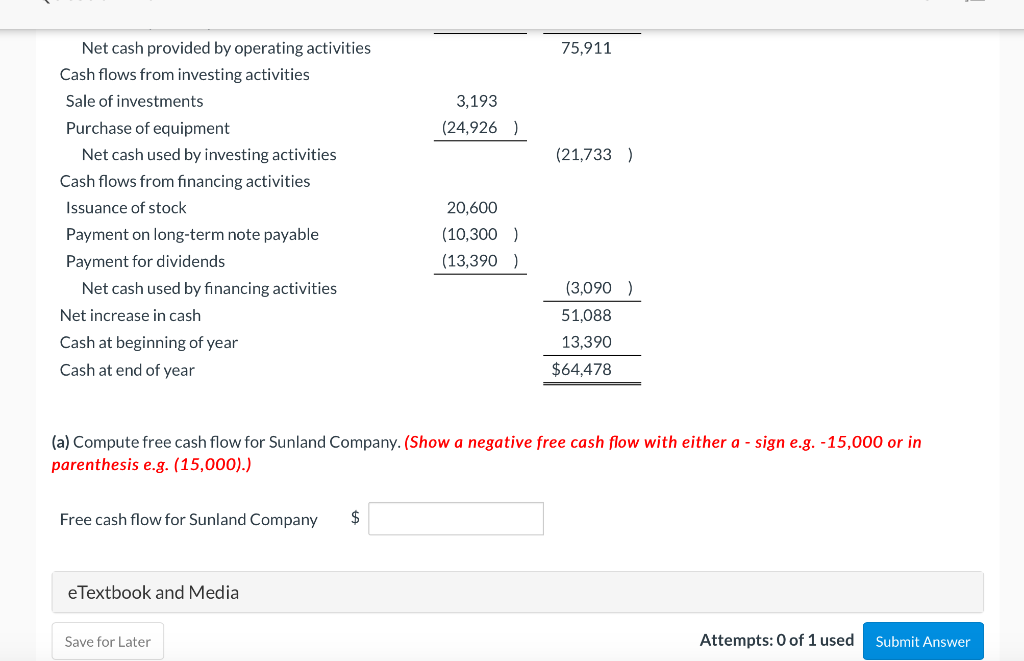The height and width of the screenshot is (661, 1024).
Task: Click the Net increase in cash value 51,088
Action: [x=586, y=315]
